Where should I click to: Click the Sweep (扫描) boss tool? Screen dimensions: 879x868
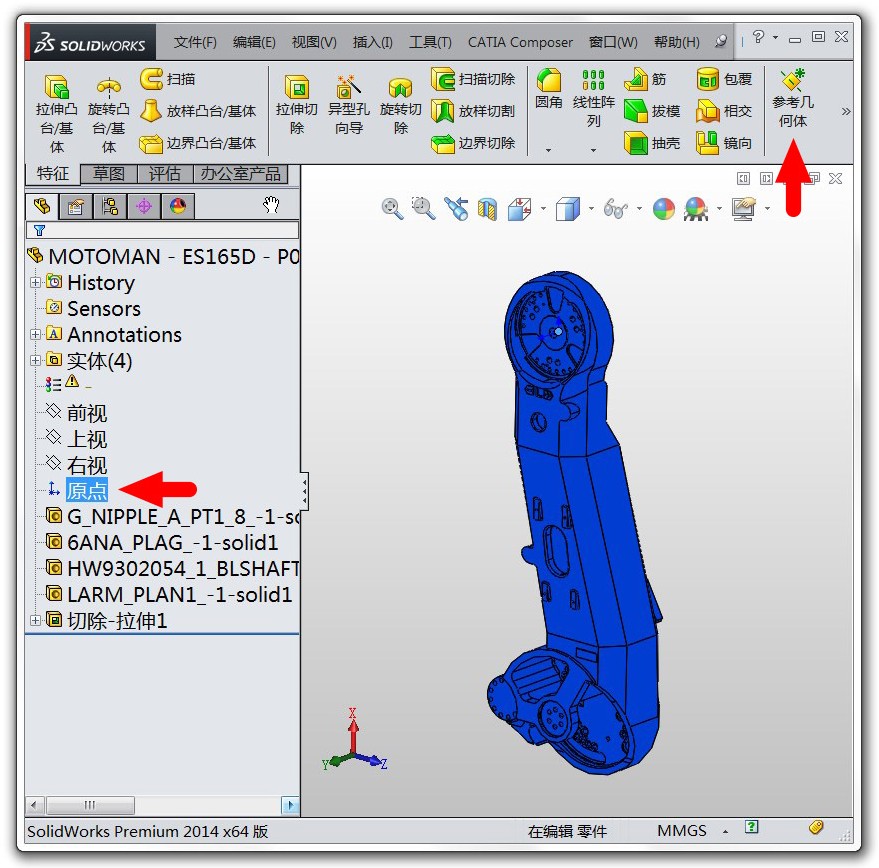point(167,79)
